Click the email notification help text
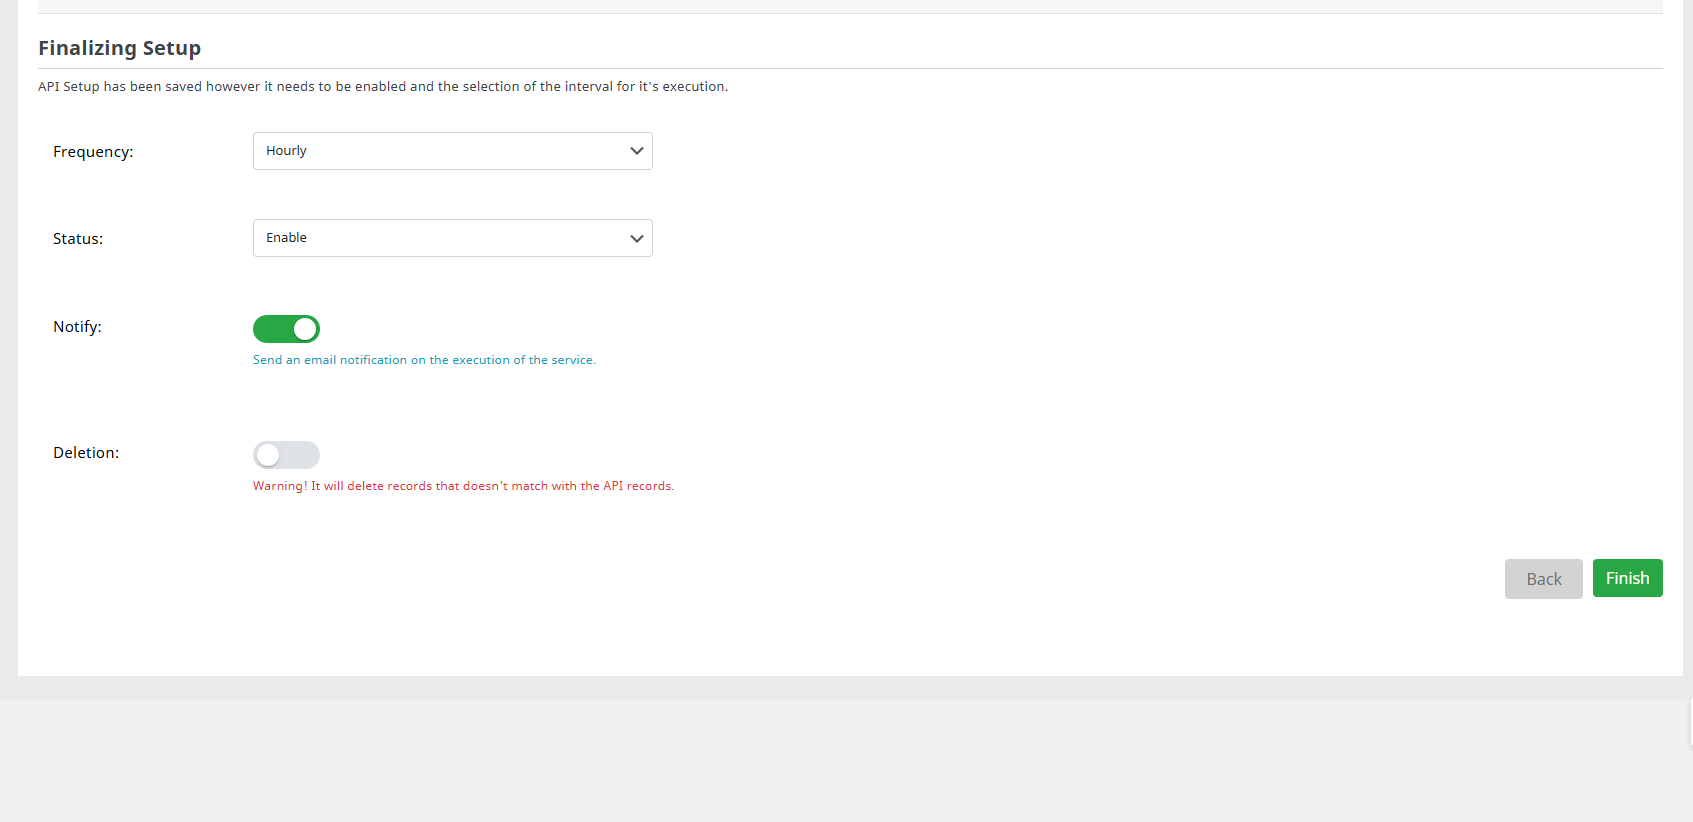The width and height of the screenshot is (1693, 822). coord(424,360)
